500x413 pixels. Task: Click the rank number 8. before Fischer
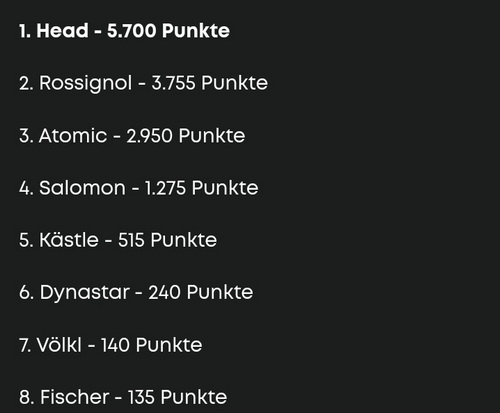click(27, 397)
